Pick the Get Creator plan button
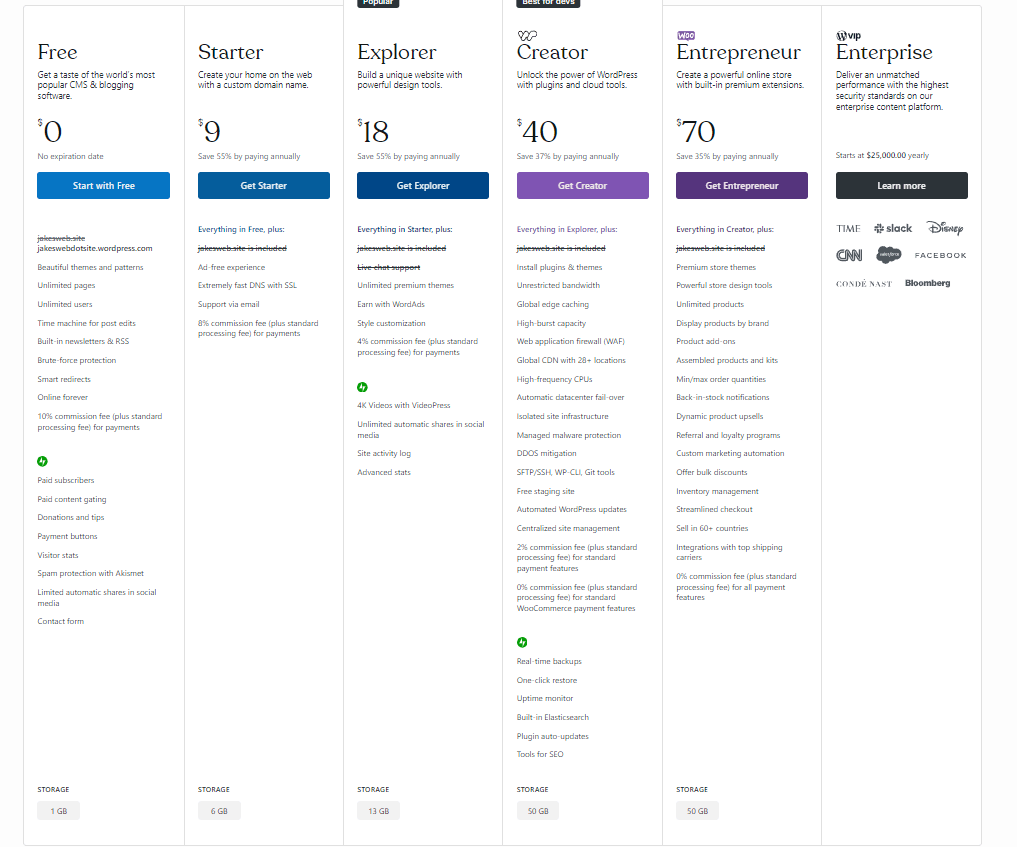1017x847 pixels. pyautogui.click(x=582, y=186)
